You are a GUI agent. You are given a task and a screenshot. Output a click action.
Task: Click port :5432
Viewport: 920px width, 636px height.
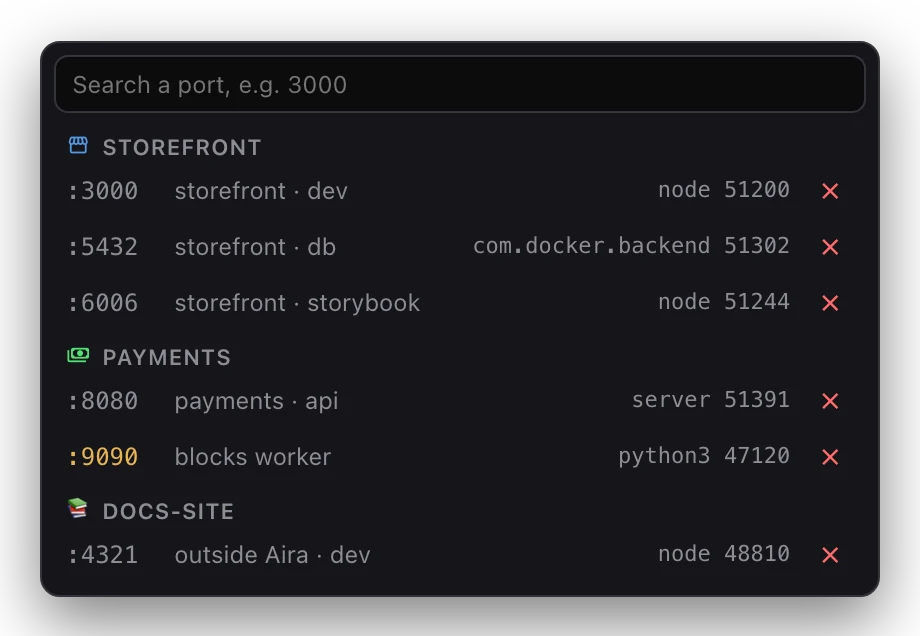103,247
